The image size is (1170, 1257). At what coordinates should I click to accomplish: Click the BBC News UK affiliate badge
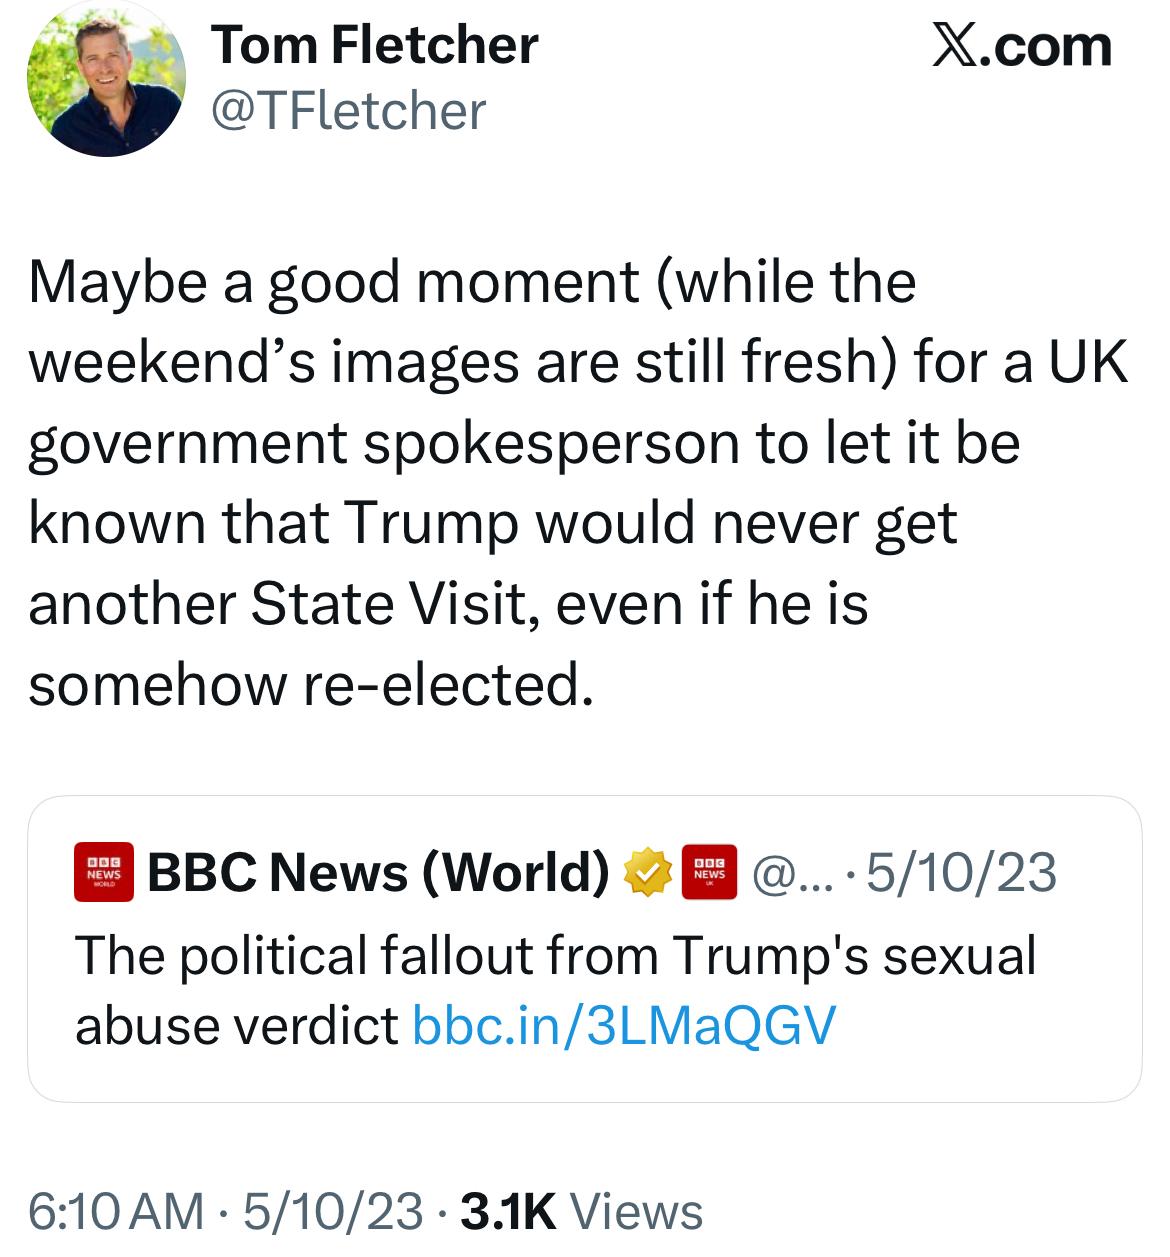[x=709, y=872]
